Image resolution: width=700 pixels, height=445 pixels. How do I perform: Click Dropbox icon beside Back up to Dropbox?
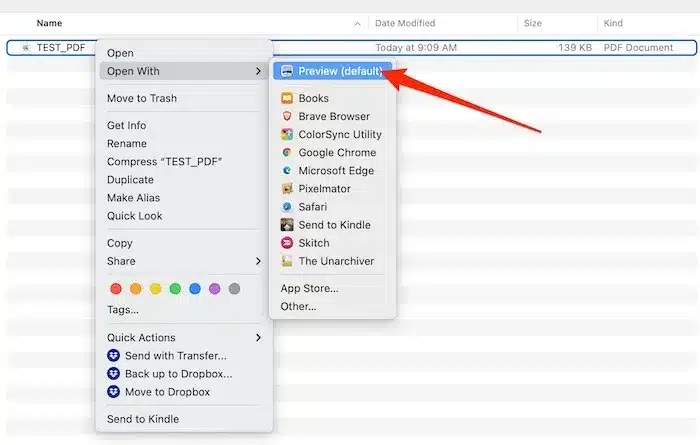coord(113,374)
